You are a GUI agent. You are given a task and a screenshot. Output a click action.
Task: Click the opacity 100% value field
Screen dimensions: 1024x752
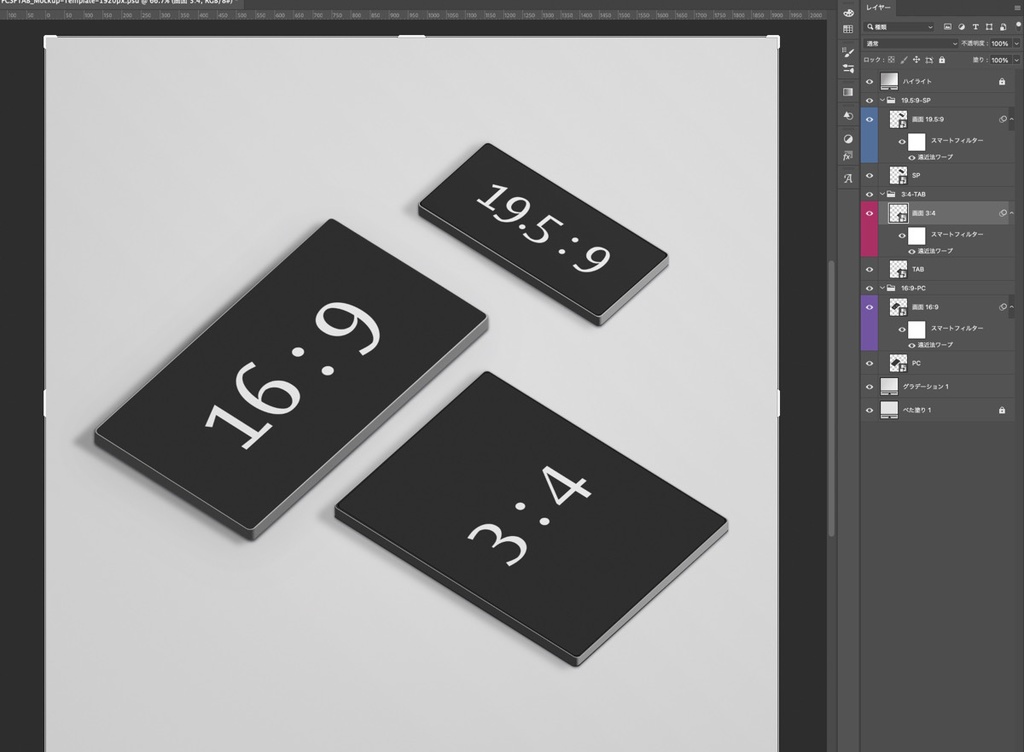[x=1000, y=43]
